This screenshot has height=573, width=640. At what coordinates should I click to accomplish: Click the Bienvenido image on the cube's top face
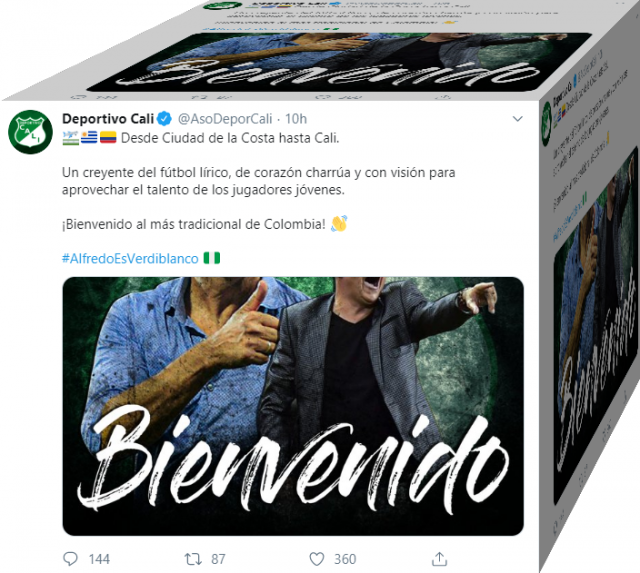pyautogui.click(x=339, y=61)
